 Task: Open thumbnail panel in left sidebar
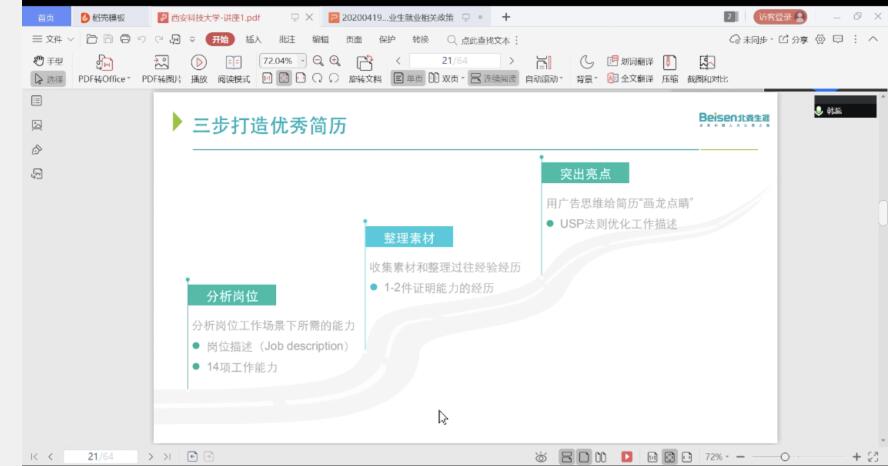coord(37,125)
